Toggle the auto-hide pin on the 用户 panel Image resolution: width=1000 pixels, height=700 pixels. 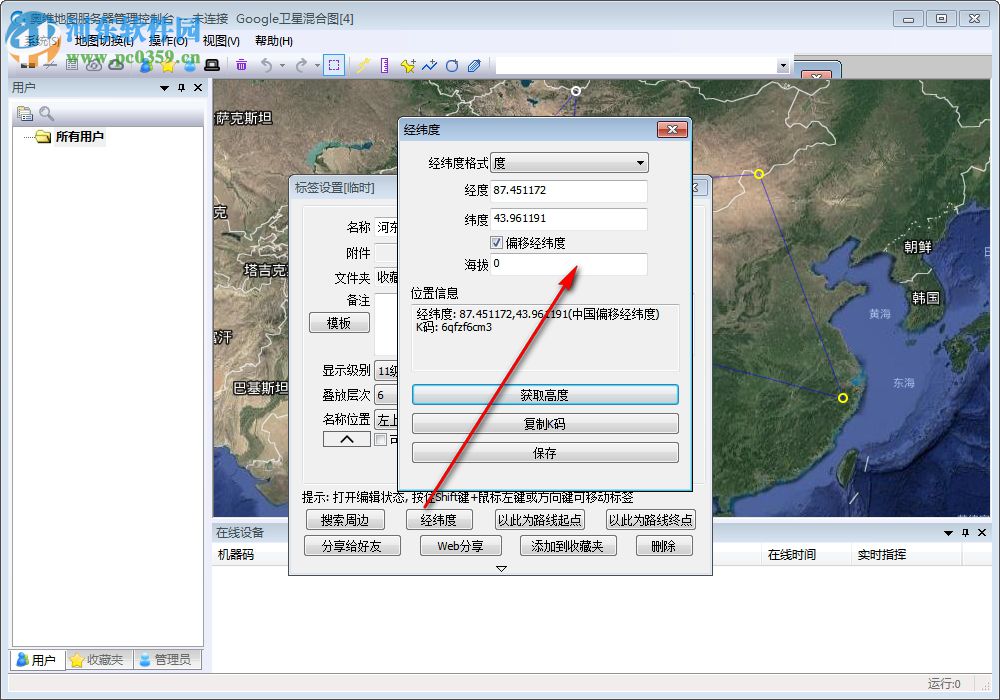tap(179, 87)
